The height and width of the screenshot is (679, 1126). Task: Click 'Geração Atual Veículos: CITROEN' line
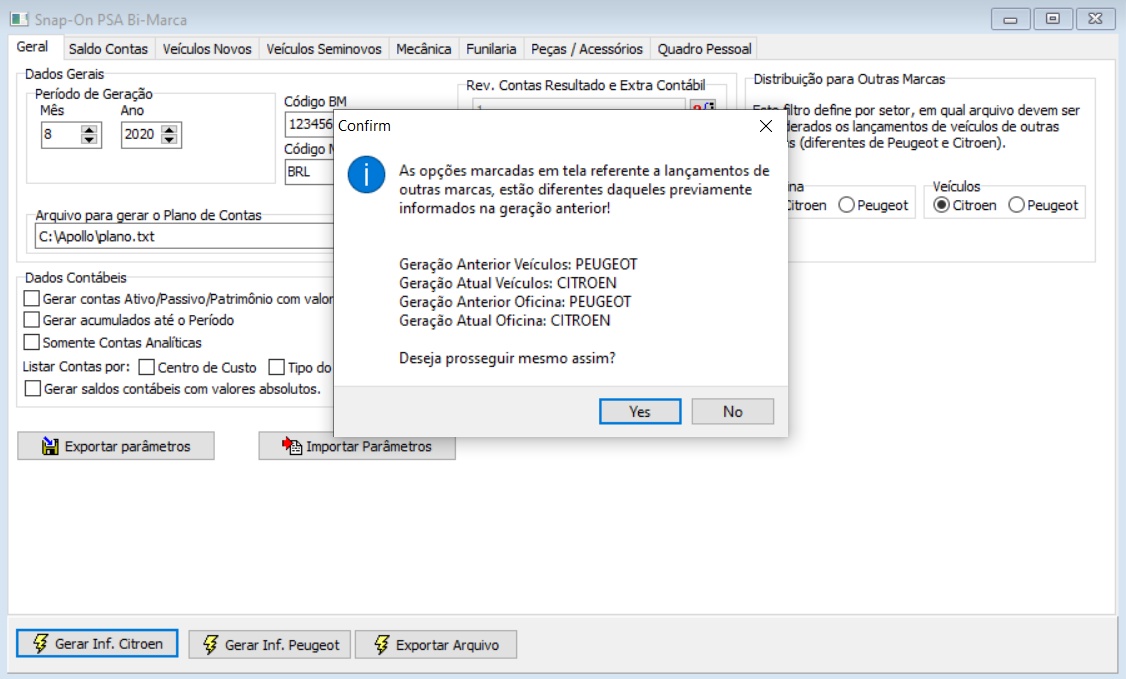click(x=508, y=283)
